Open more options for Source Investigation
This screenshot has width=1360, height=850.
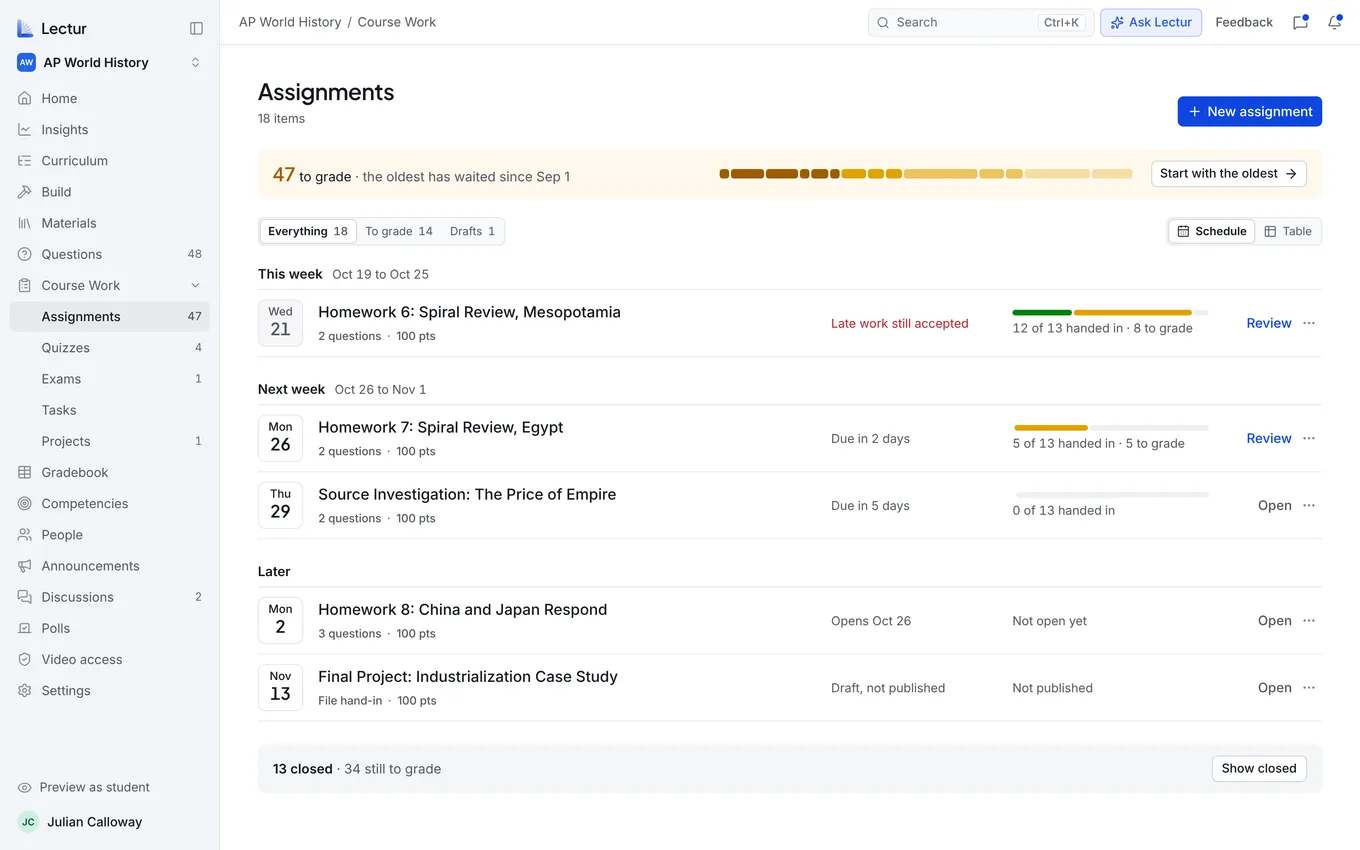pos(1309,505)
